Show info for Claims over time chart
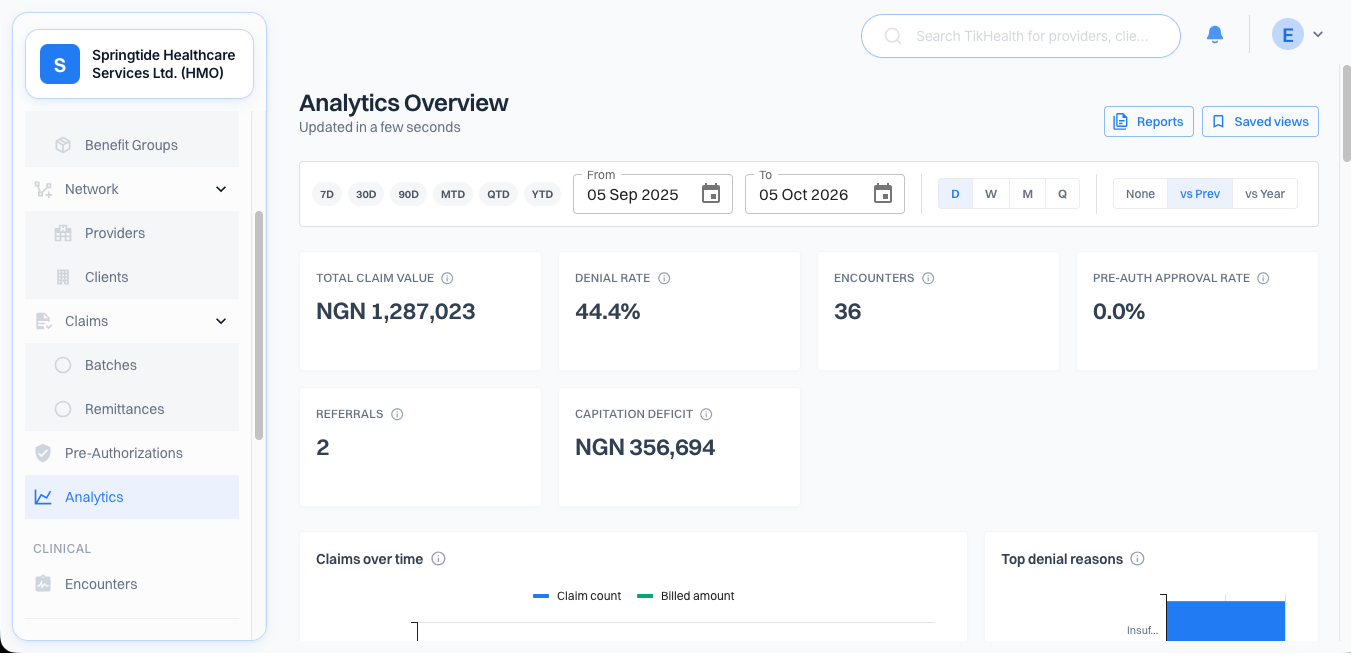The image size is (1351, 664). coord(438,559)
